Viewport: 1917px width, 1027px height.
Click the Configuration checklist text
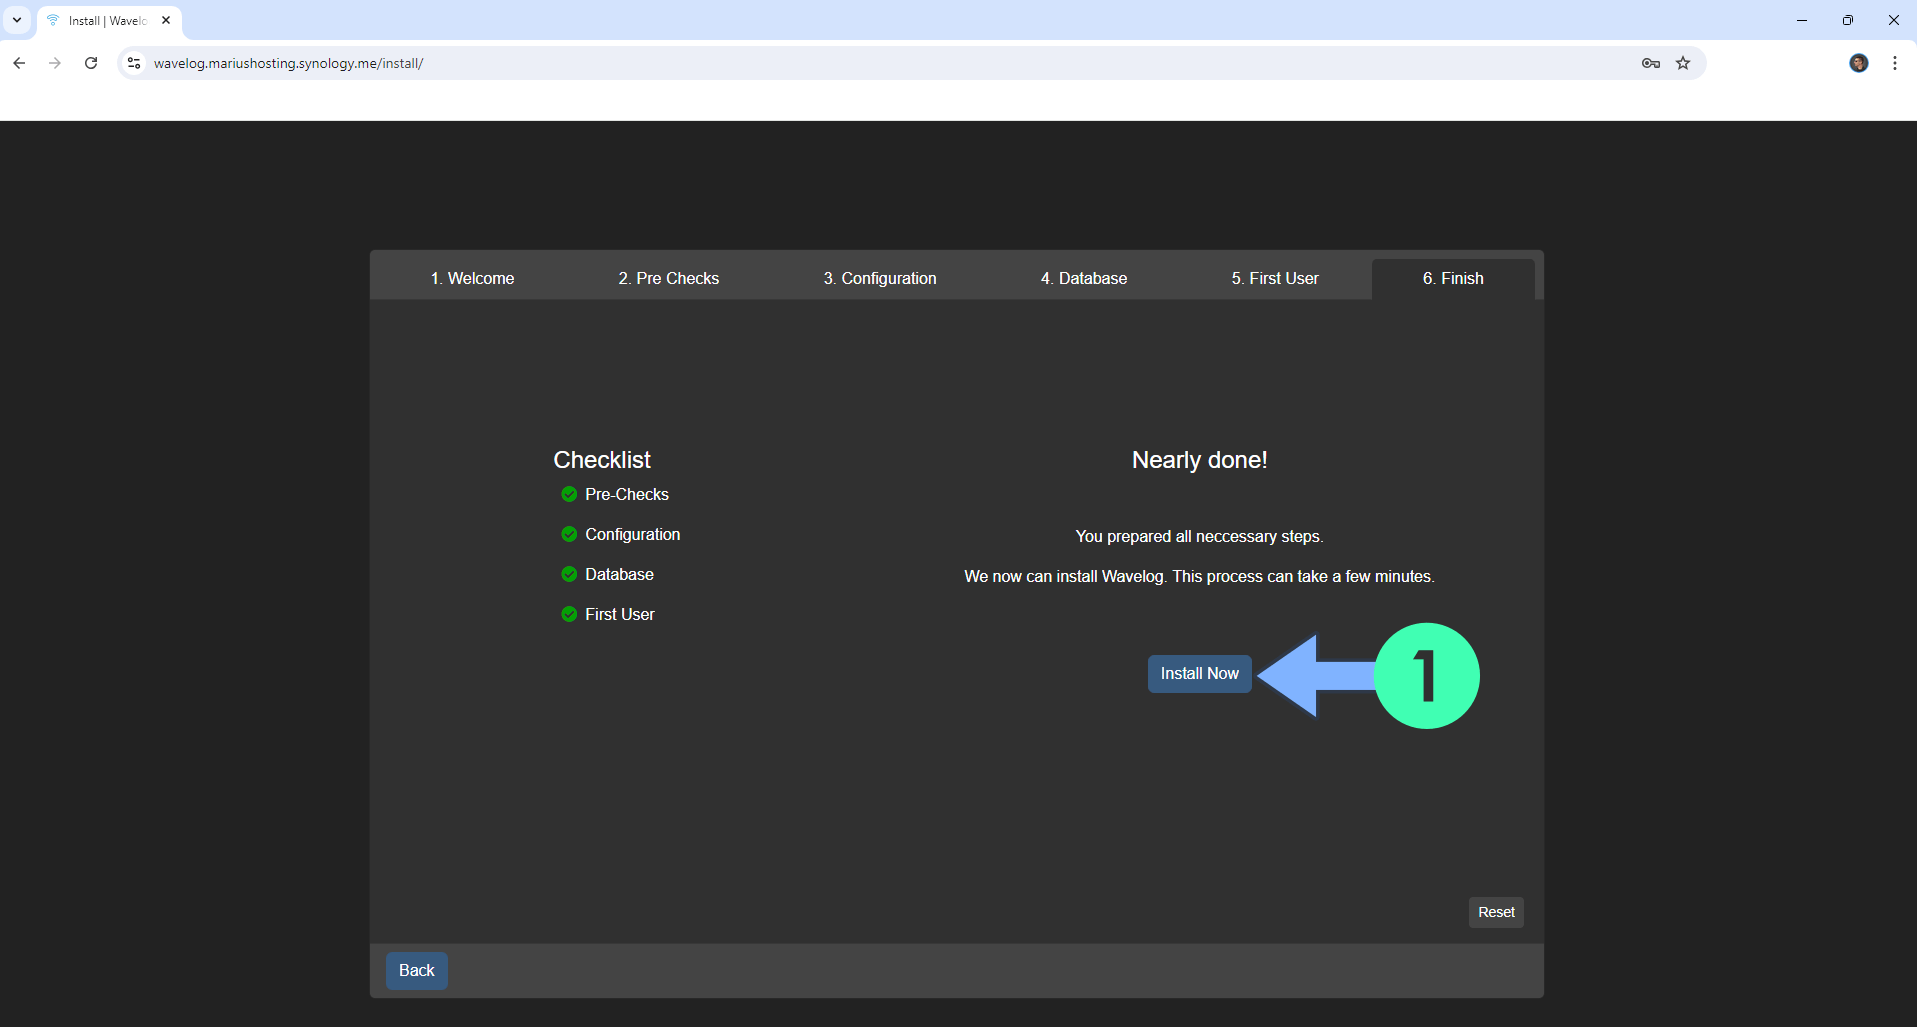(x=633, y=534)
